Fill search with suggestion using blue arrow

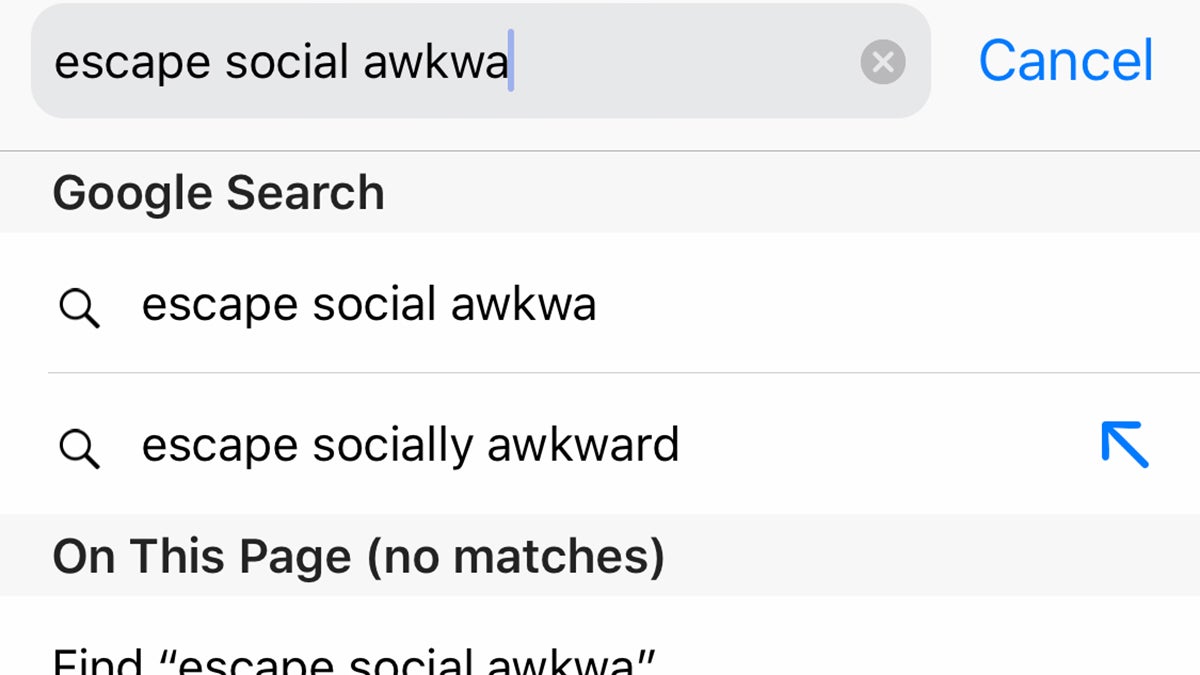[x=1125, y=445]
